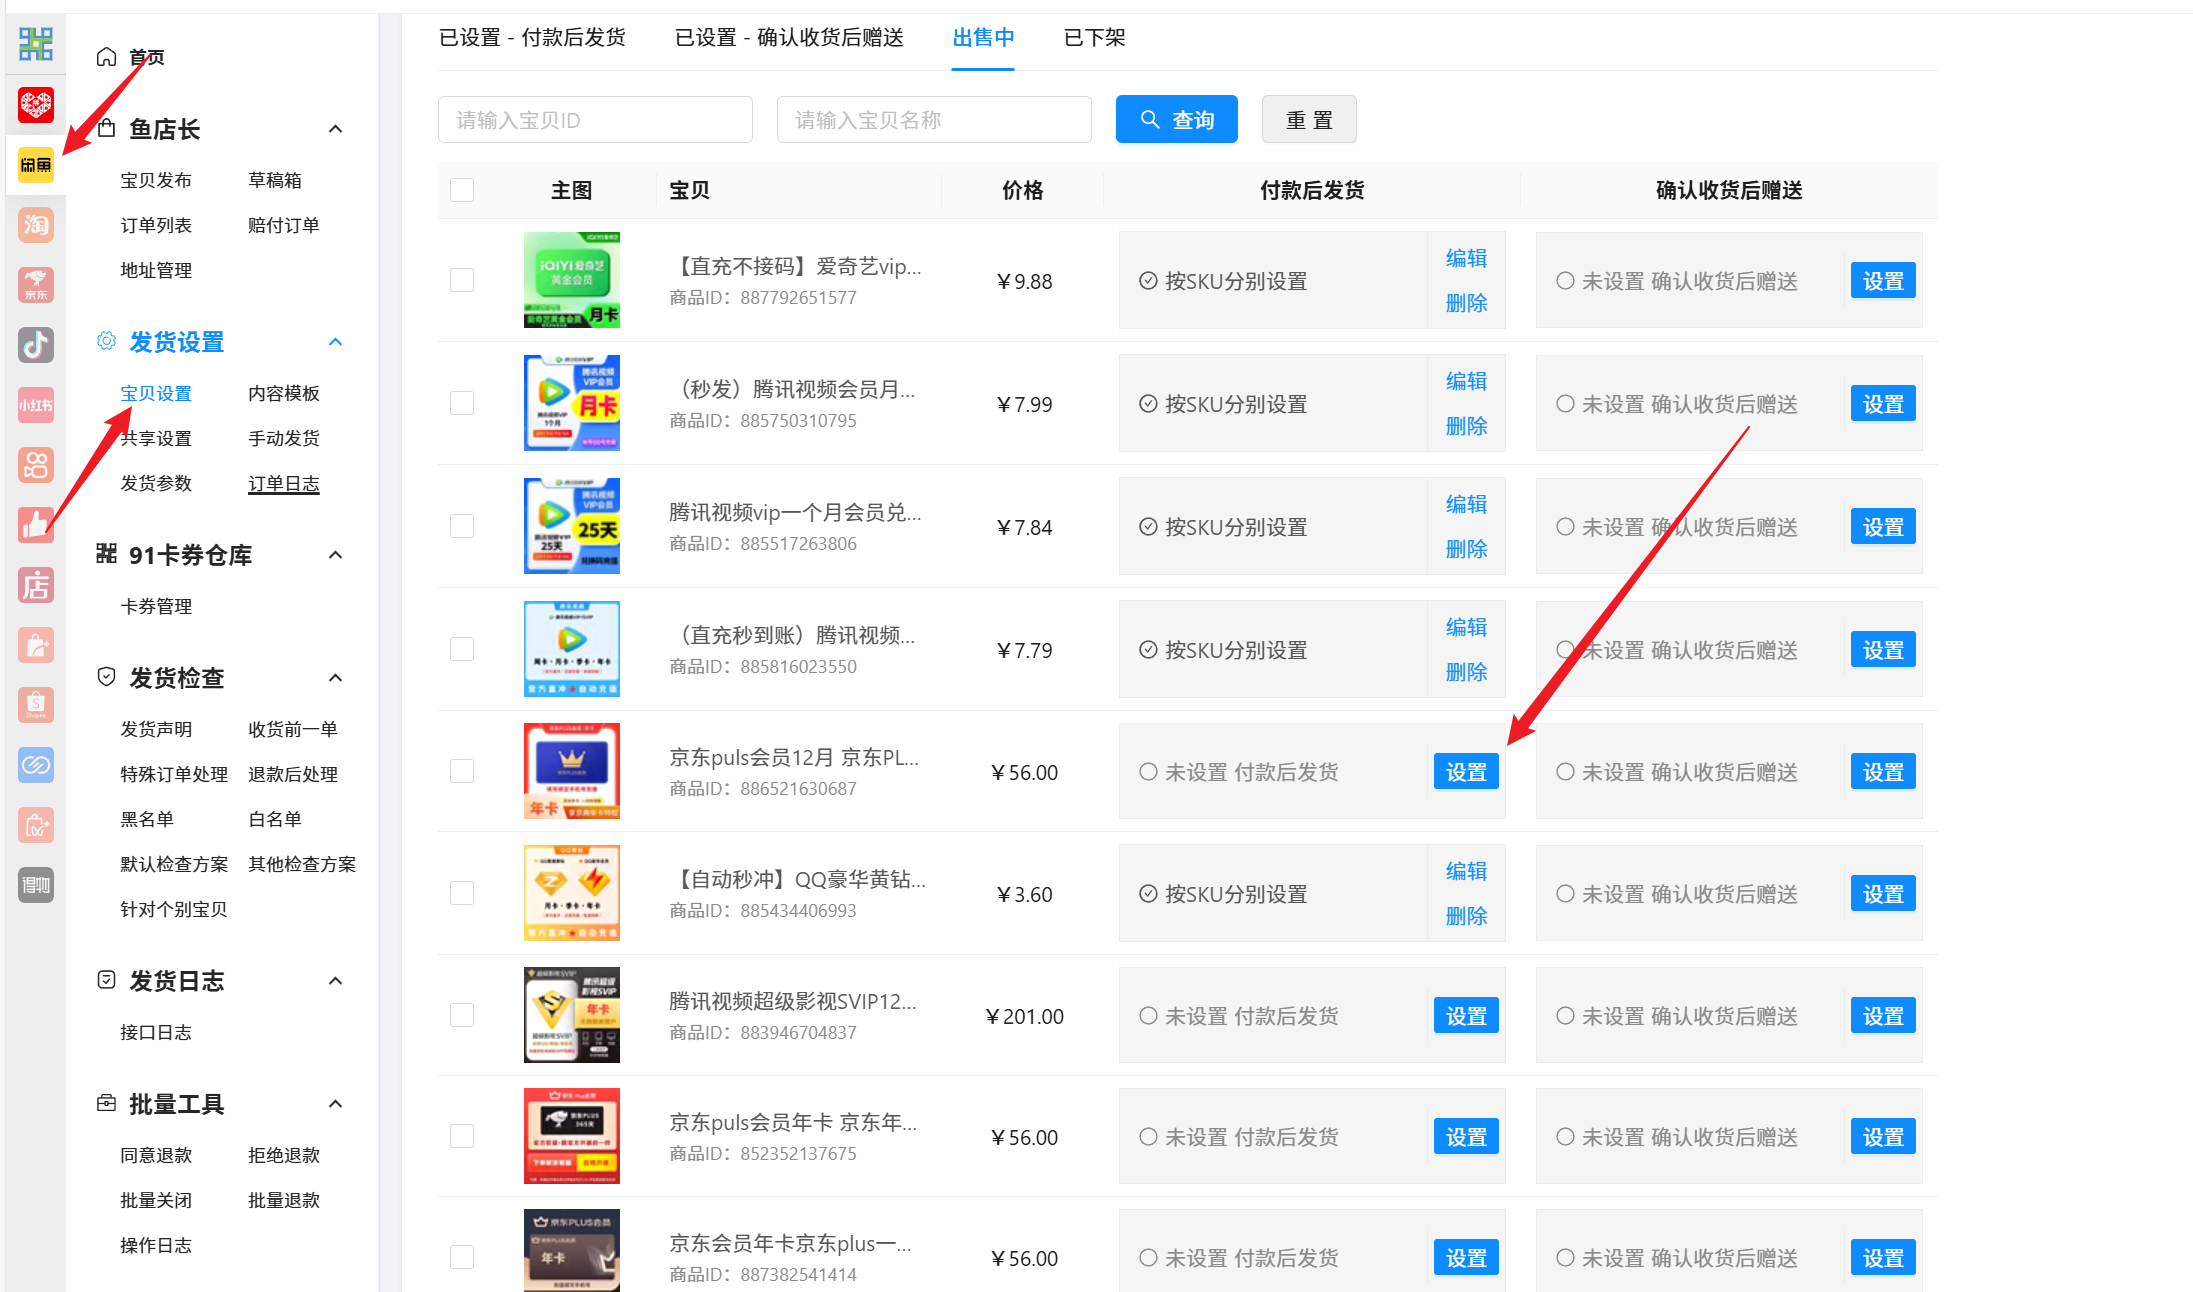Click 设置 for 付款后发货 on 腾讯视频超级影视SVIP12
The width and height of the screenshot is (2193, 1292).
1466,1015
